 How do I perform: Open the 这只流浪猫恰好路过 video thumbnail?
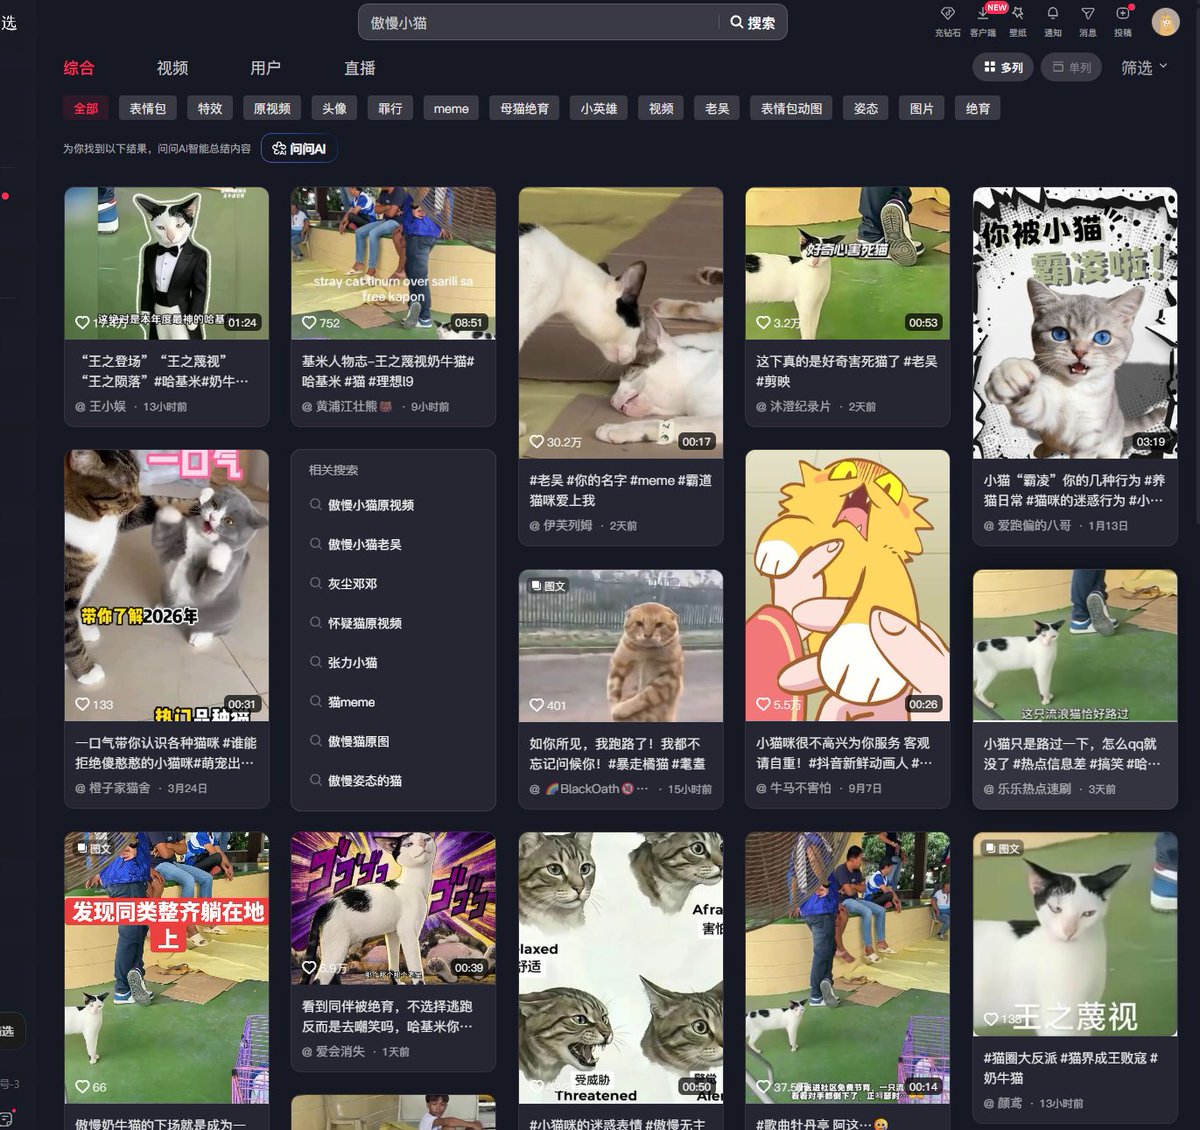(x=1075, y=646)
